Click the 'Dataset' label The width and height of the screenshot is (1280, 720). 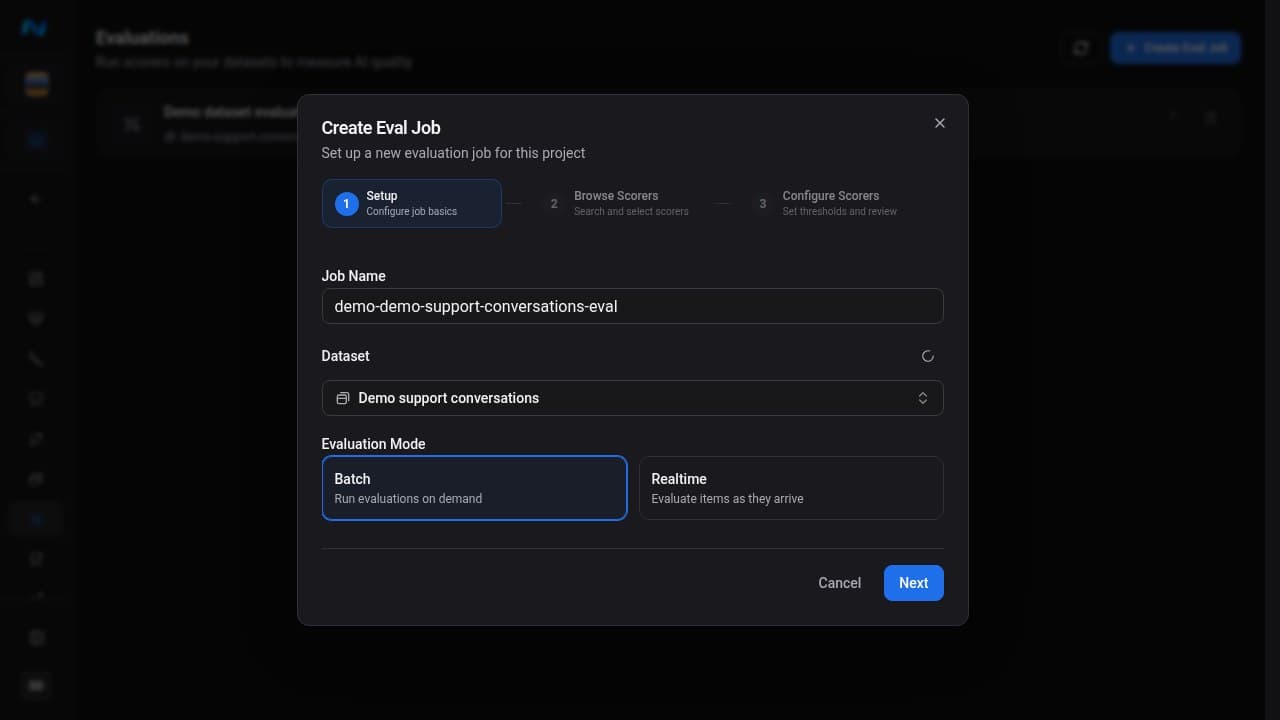[345, 356]
